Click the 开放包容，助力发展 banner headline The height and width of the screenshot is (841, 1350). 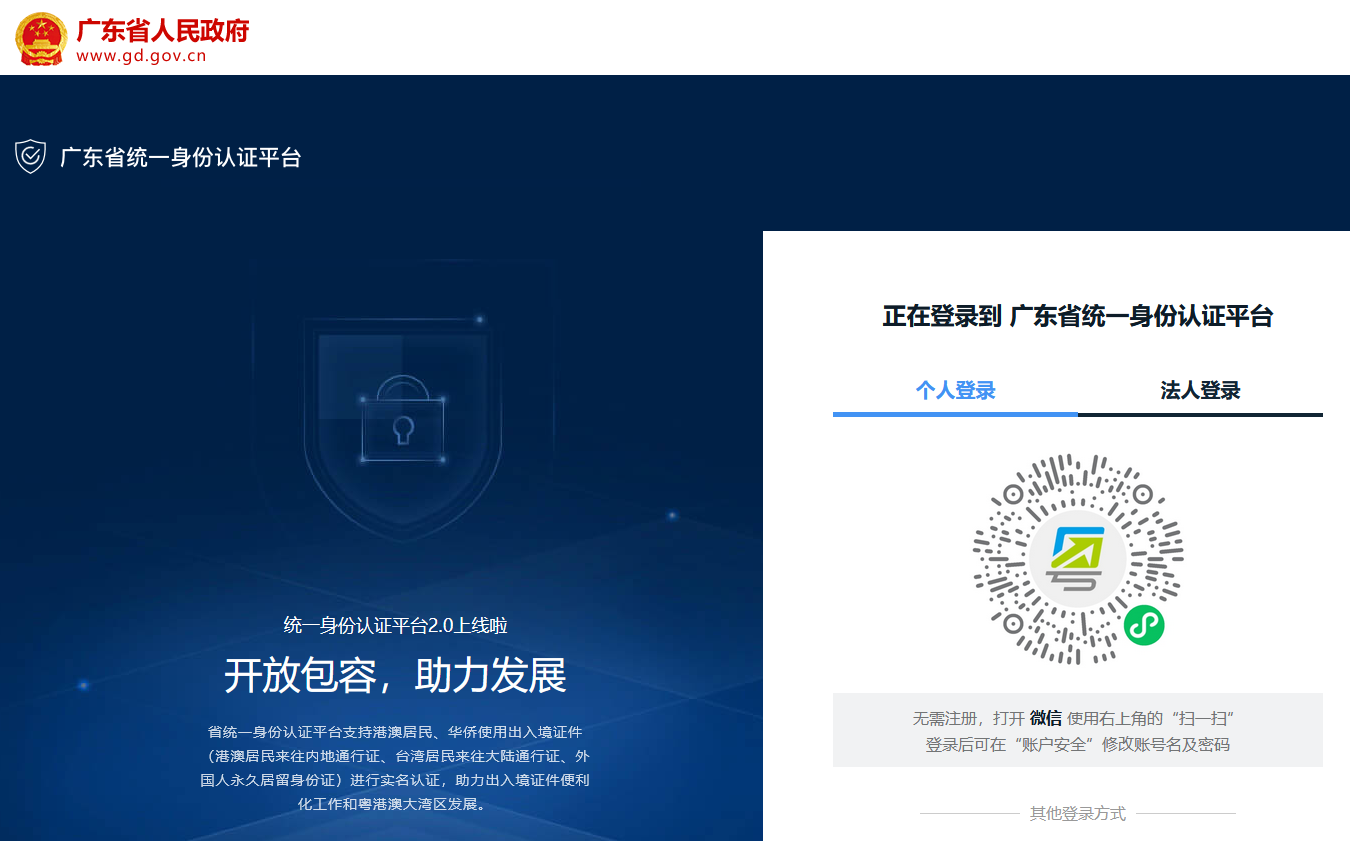[395, 676]
